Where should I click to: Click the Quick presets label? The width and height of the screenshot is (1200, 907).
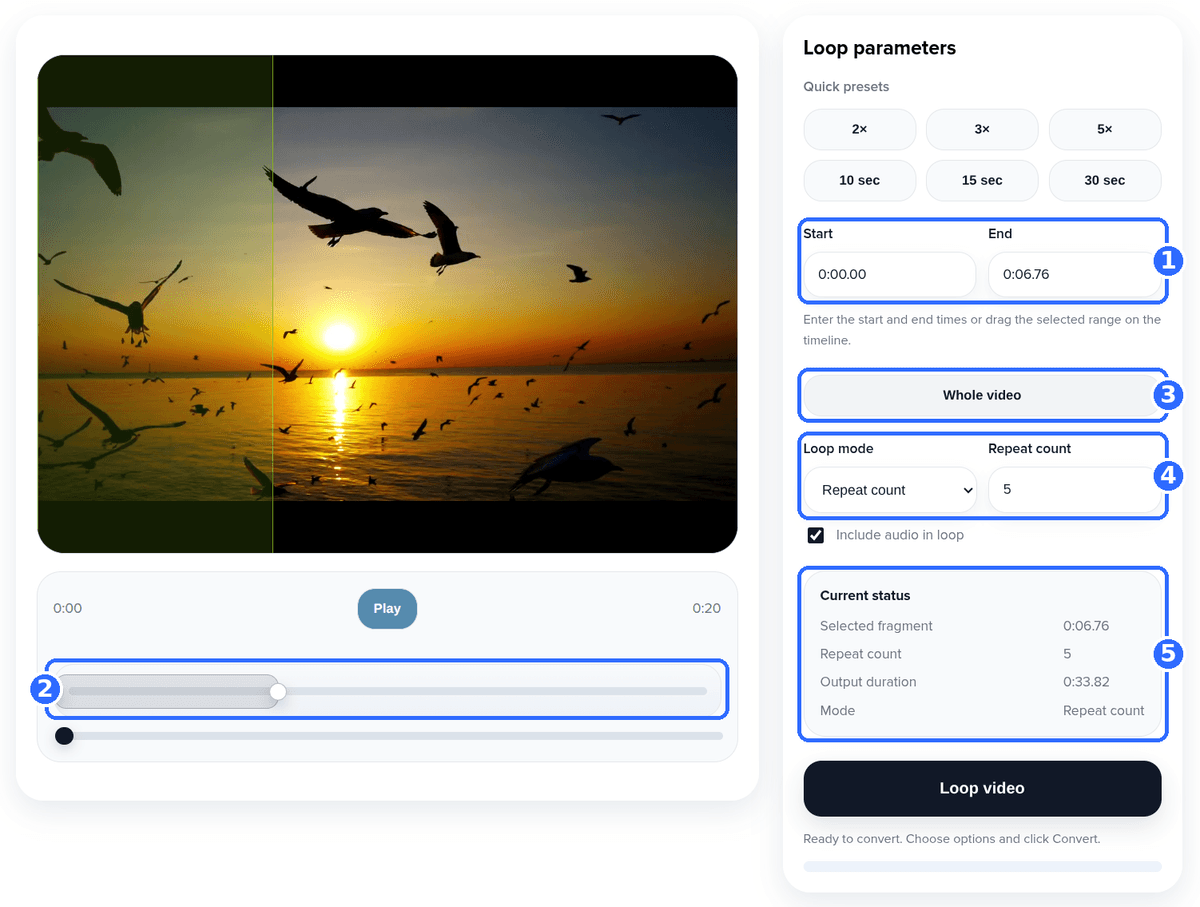[846, 87]
